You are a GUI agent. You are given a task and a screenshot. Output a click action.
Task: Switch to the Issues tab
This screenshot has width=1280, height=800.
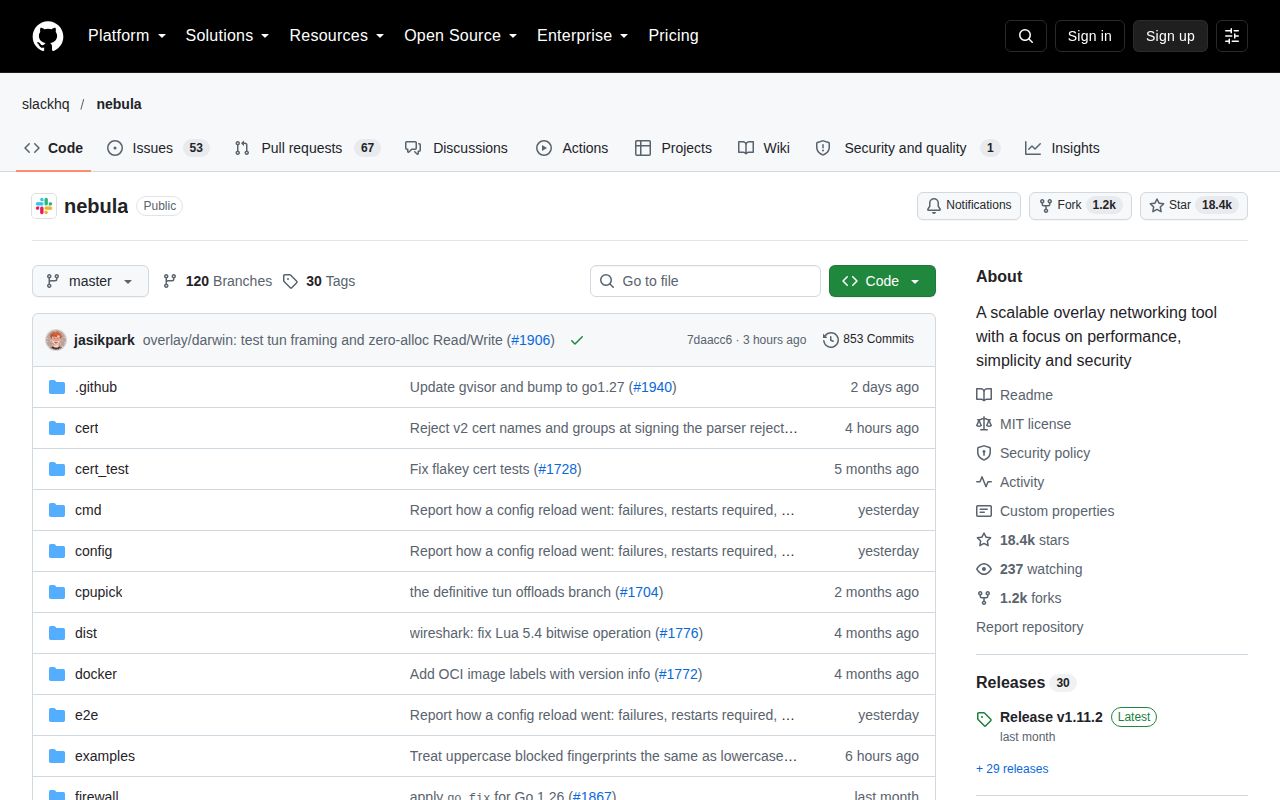(157, 148)
